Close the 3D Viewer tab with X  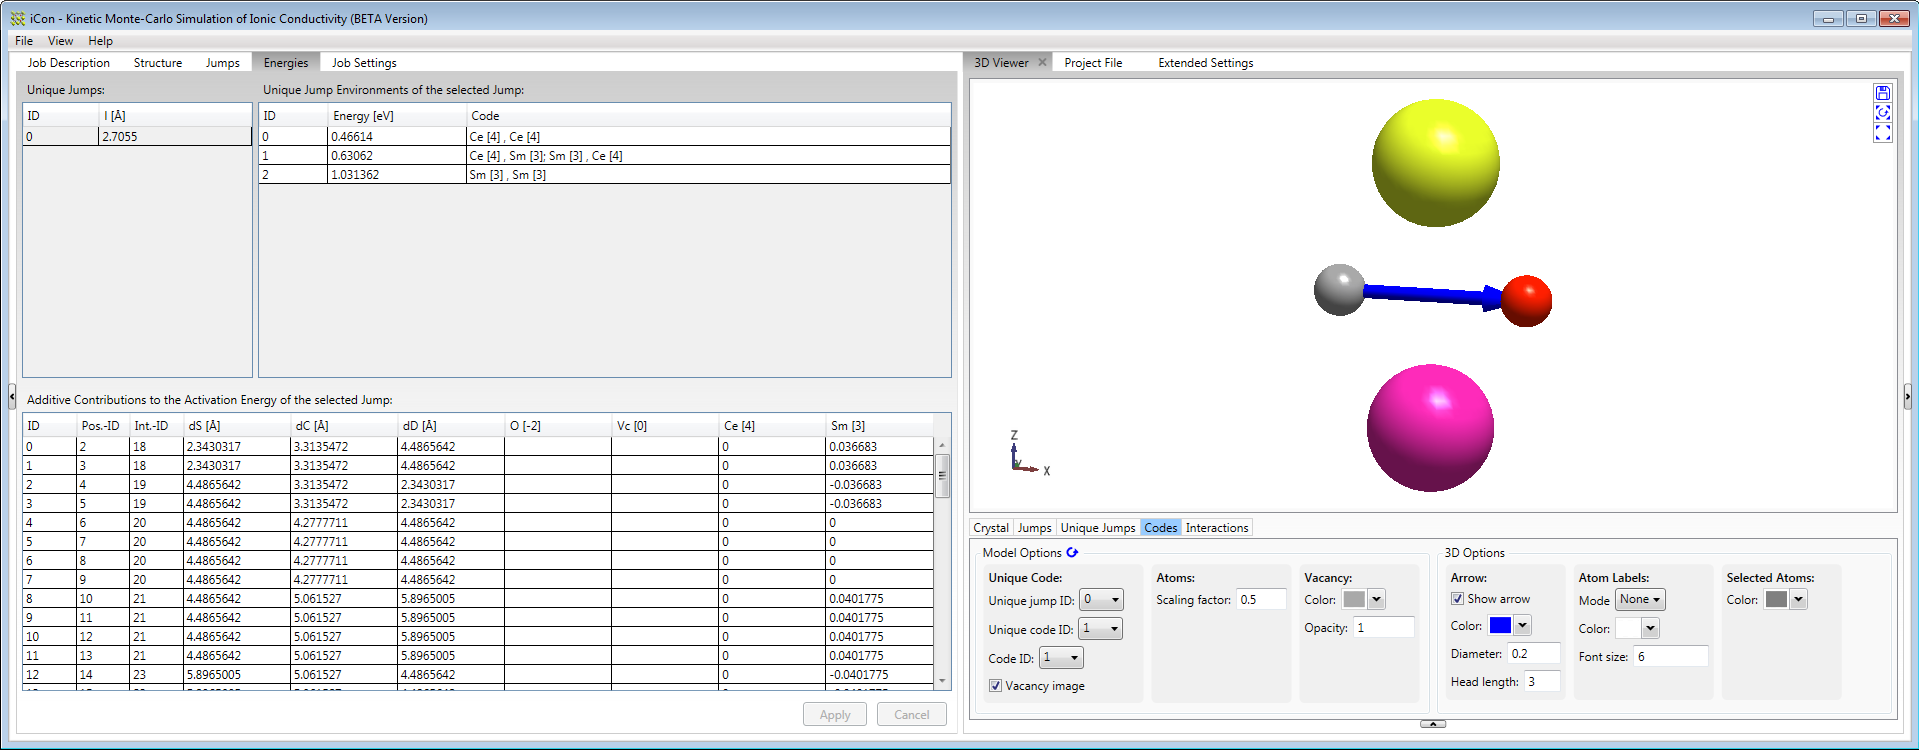coord(1042,62)
